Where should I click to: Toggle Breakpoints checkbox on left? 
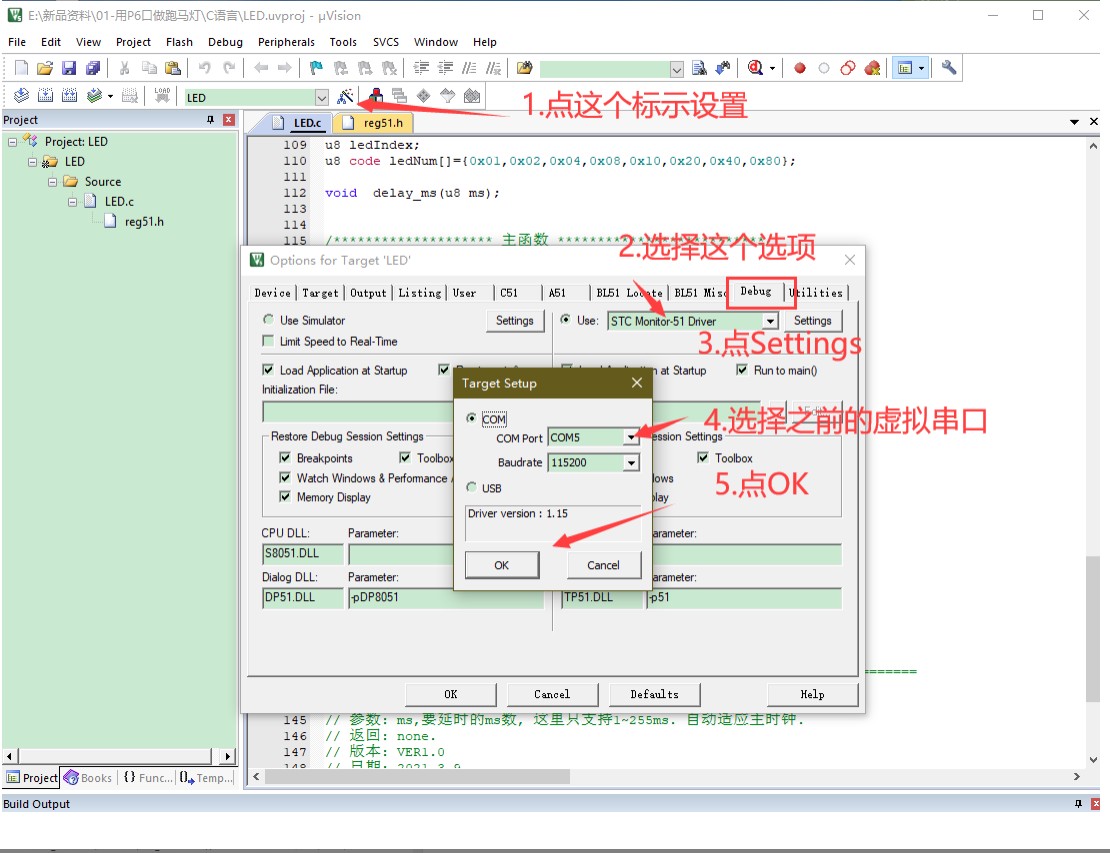(285, 457)
